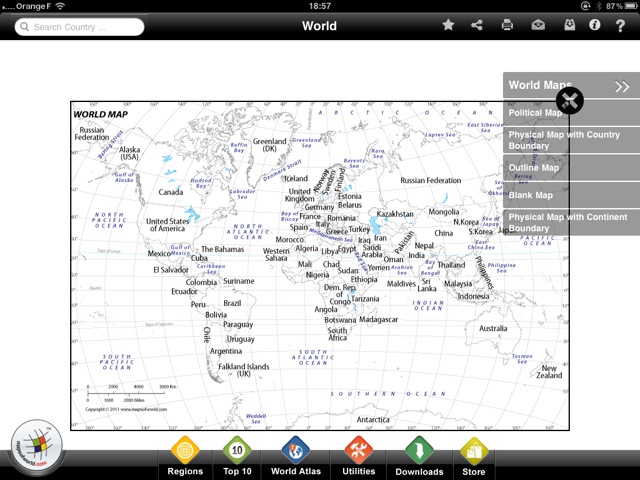Collapse the World Maps panel with double chevron
This screenshot has height=480, width=640.
(622, 87)
